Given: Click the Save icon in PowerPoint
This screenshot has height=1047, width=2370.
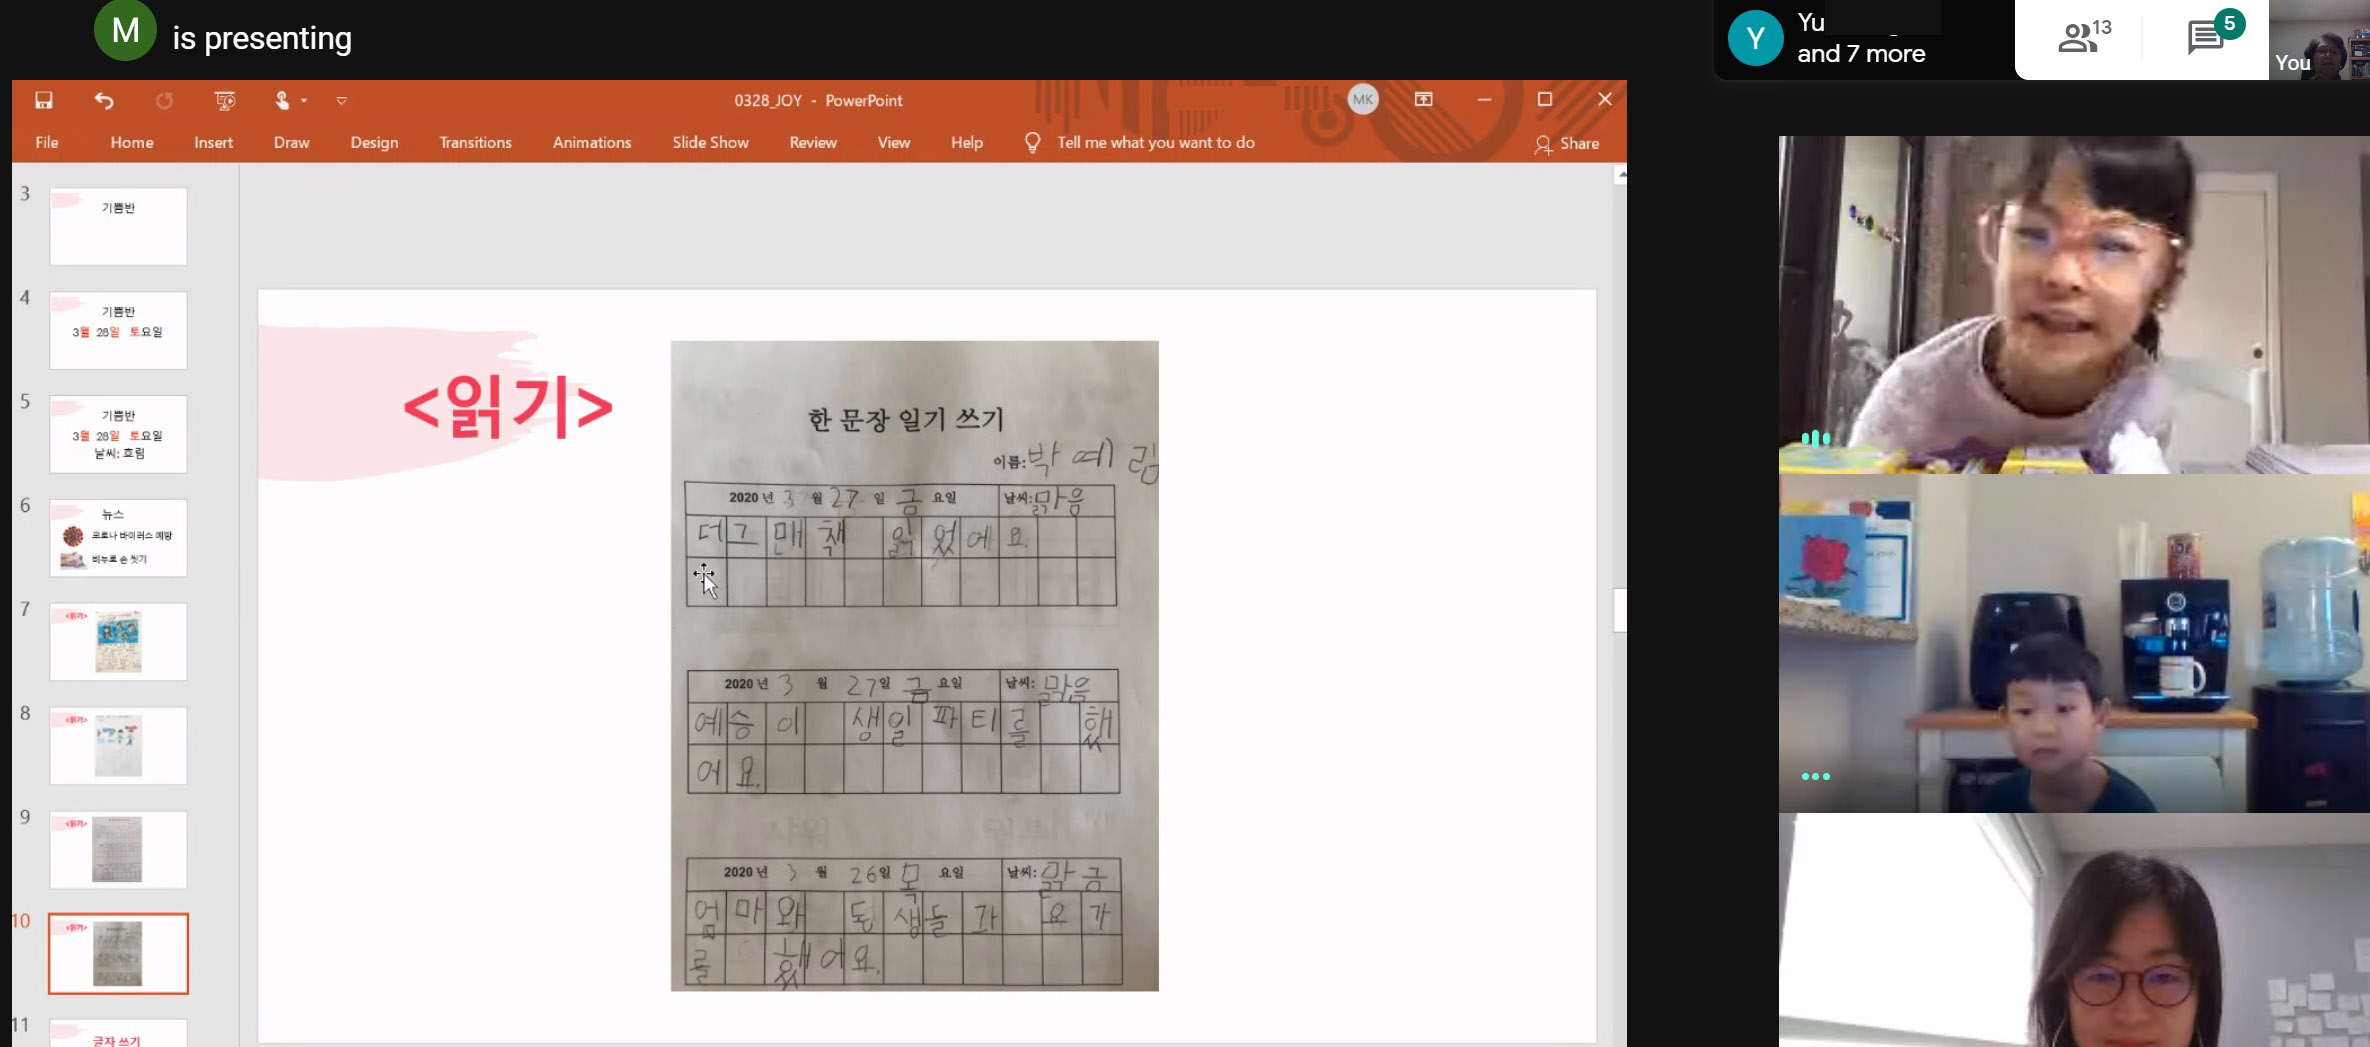Looking at the screenshot, I should tap(44, 100).
